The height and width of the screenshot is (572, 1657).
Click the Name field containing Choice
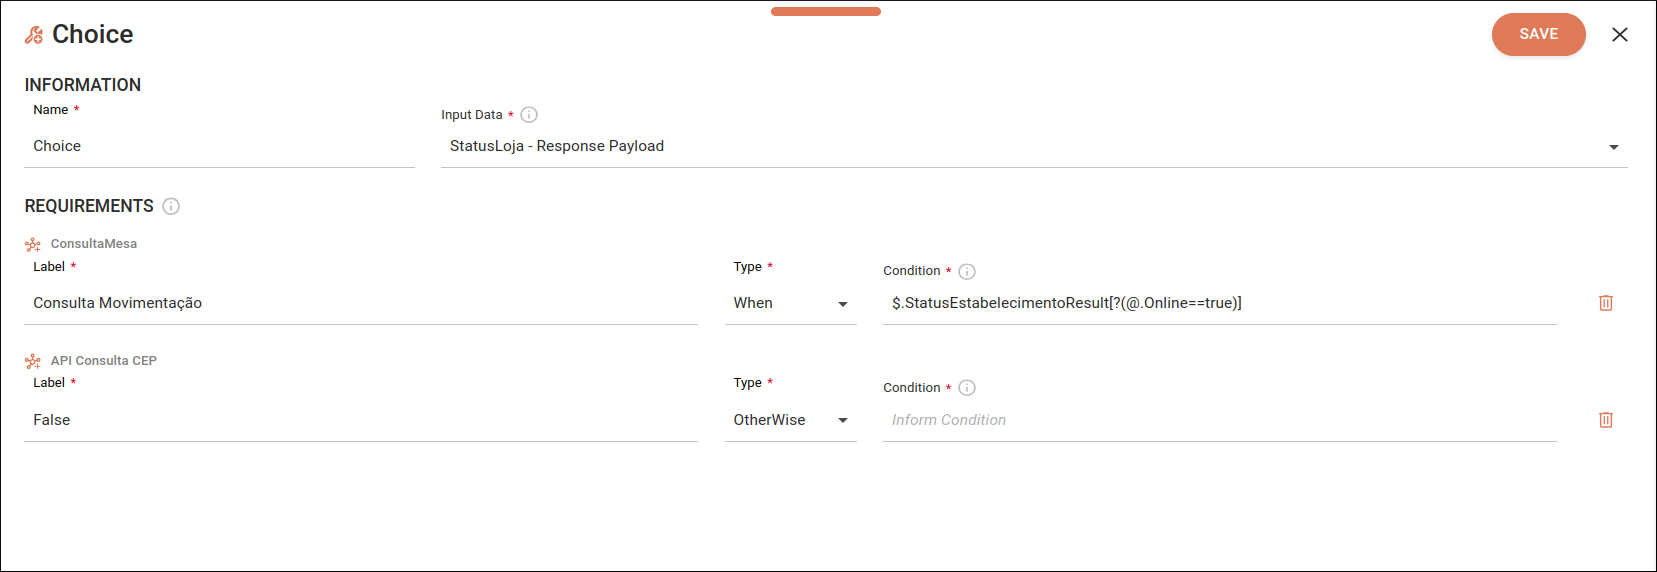[219, 146]
